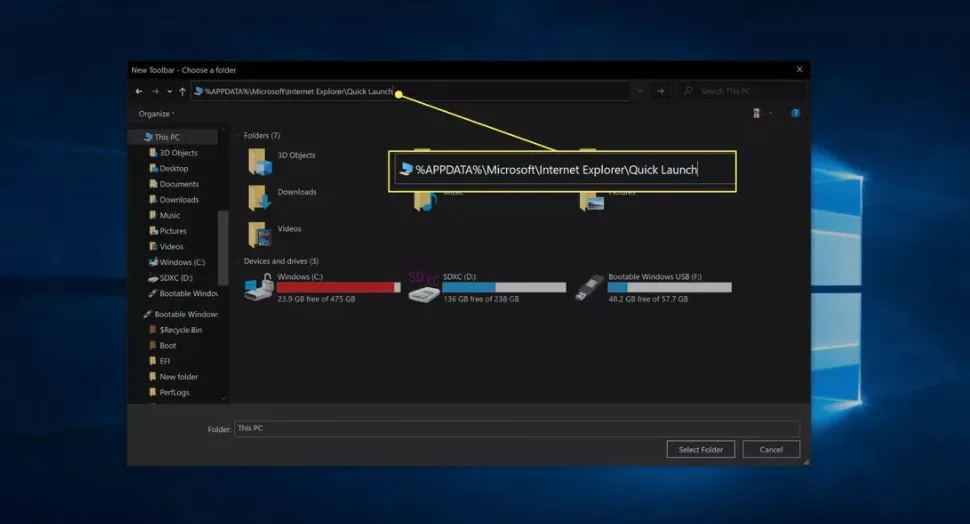Click '136 GB free of 238 GB' text
Image resolution: width=970 pixels, height=524 pixels.
coord(481,299)
